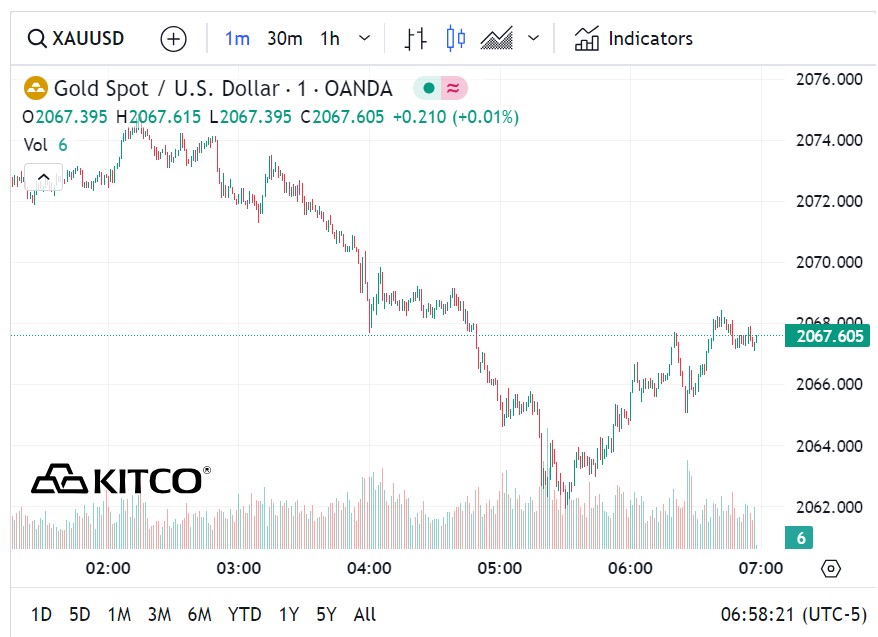
Task: Select the Area chart style icon
Action: click(497, 39)
